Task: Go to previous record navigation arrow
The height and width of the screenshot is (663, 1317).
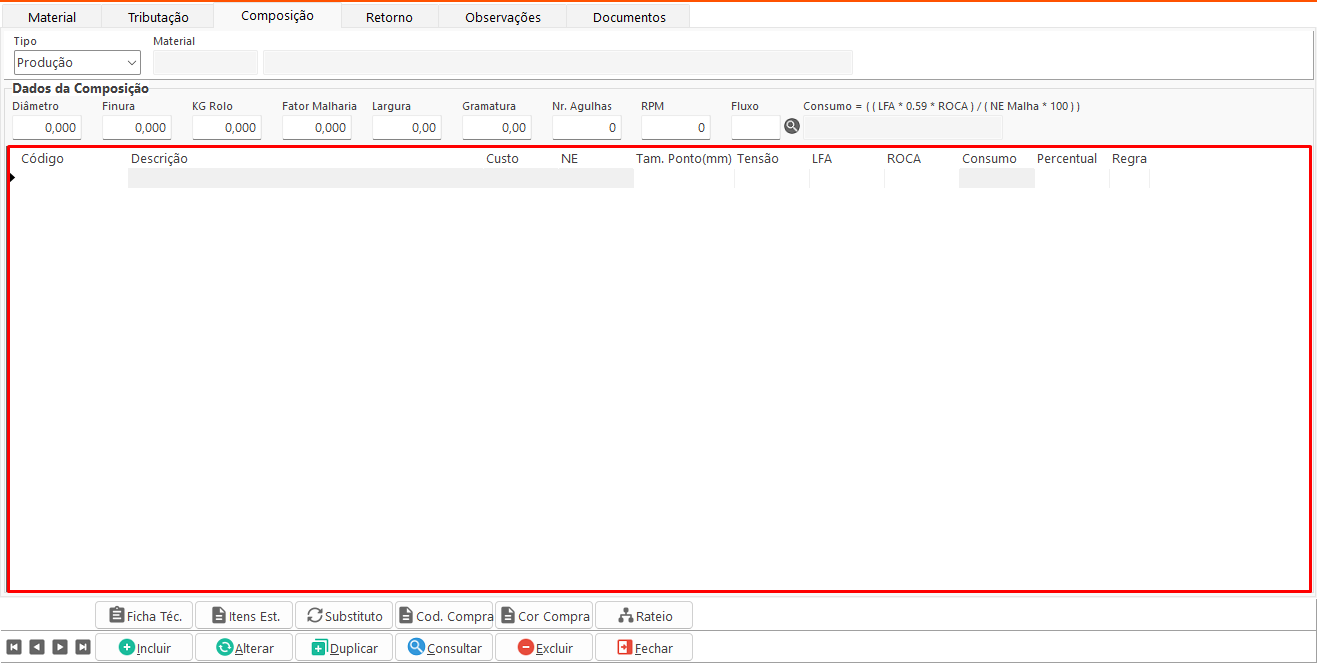Action: pyautogui.click(x=37, y=647)
